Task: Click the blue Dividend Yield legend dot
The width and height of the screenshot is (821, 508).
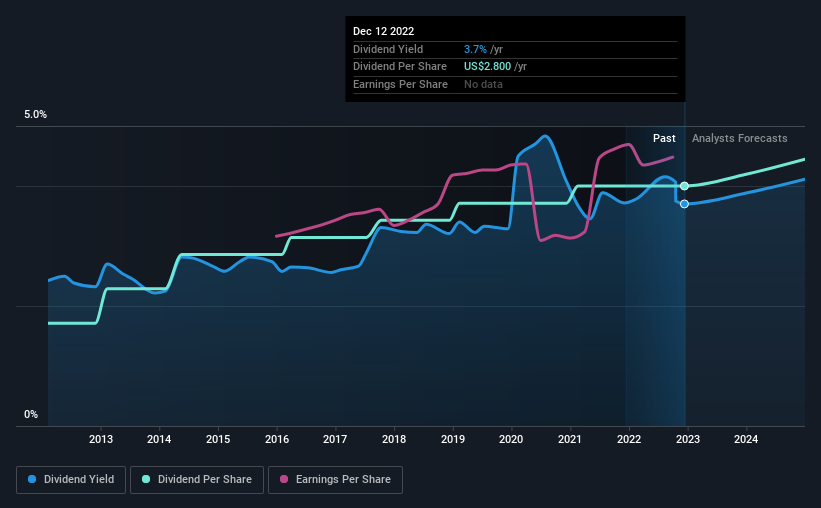Action: (x=32, y=479)
